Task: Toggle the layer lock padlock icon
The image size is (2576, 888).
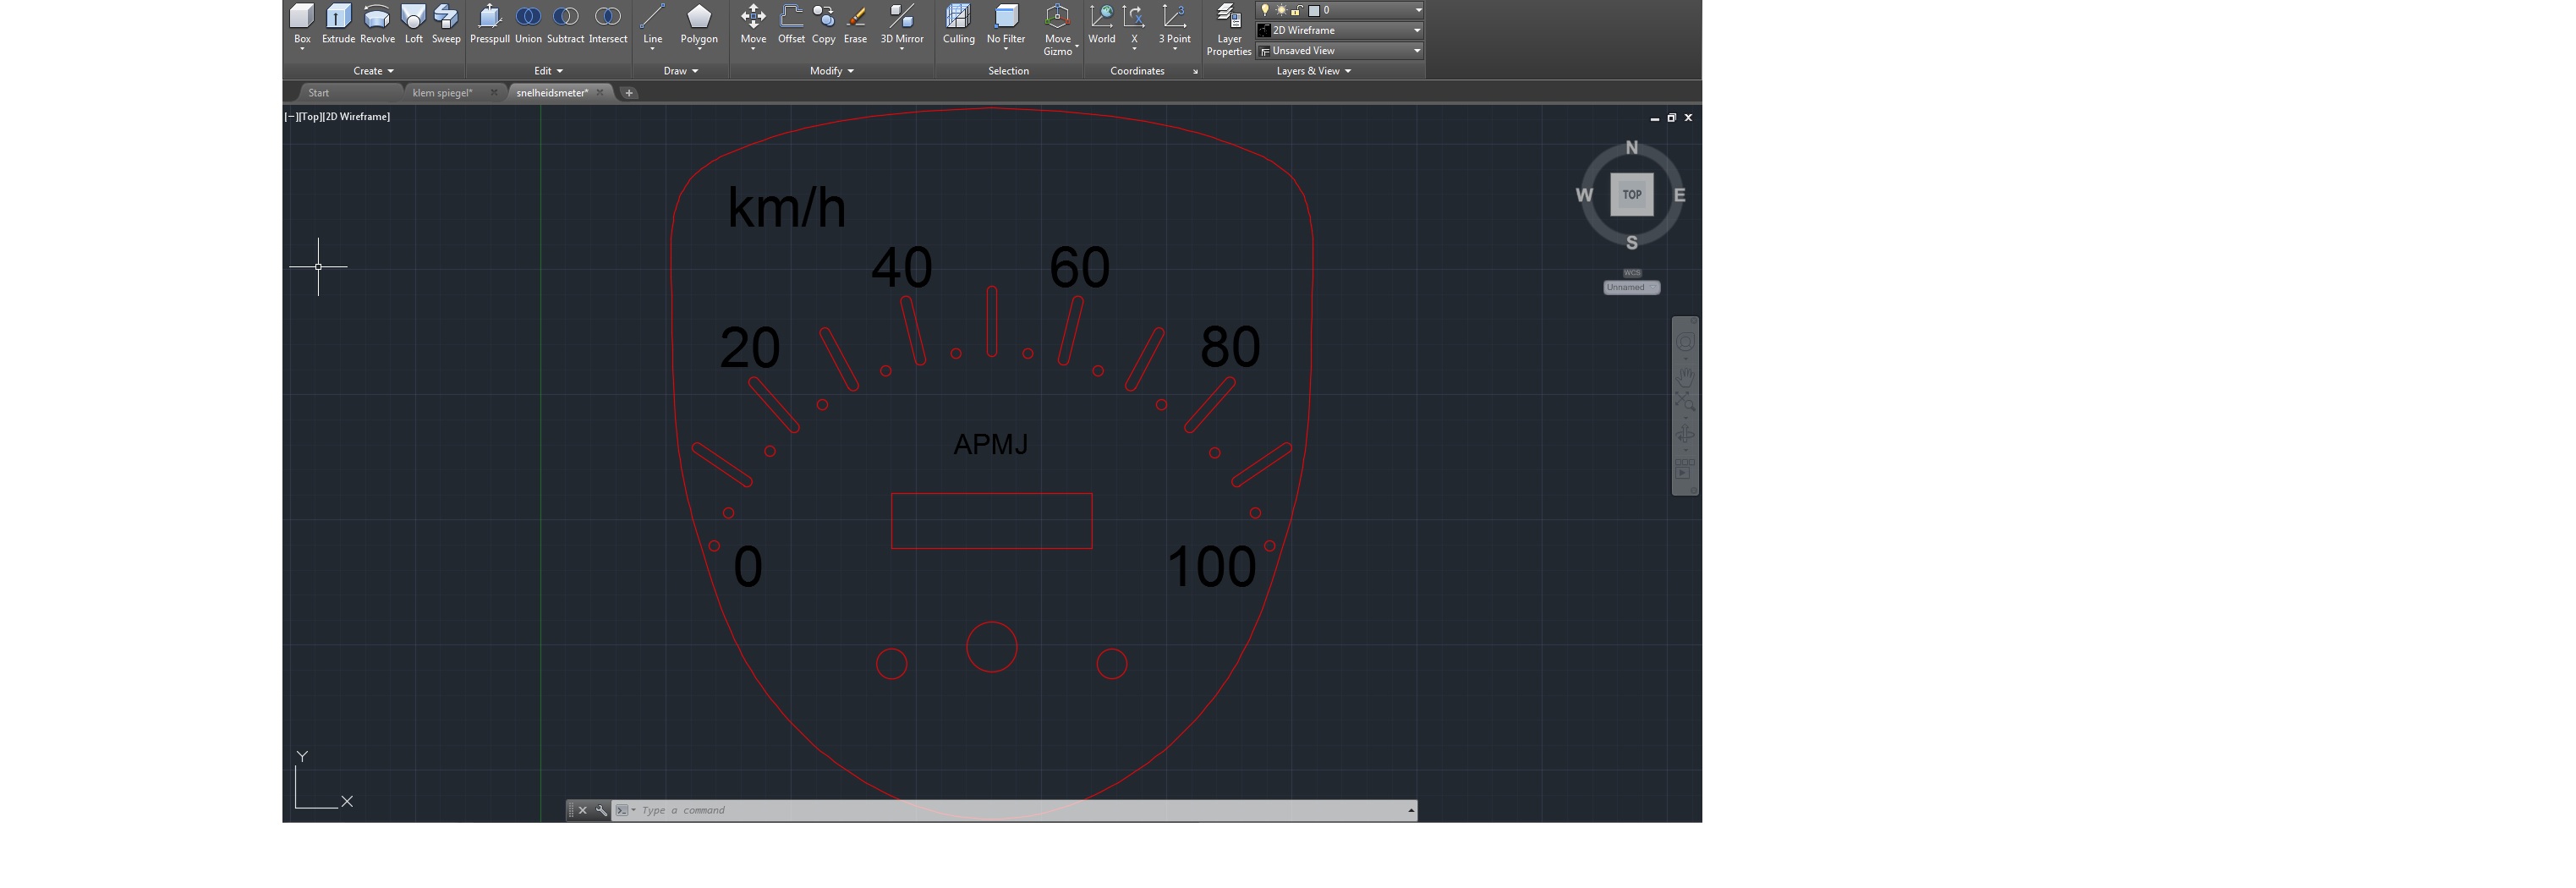Action: click(x=1297, y=10)
